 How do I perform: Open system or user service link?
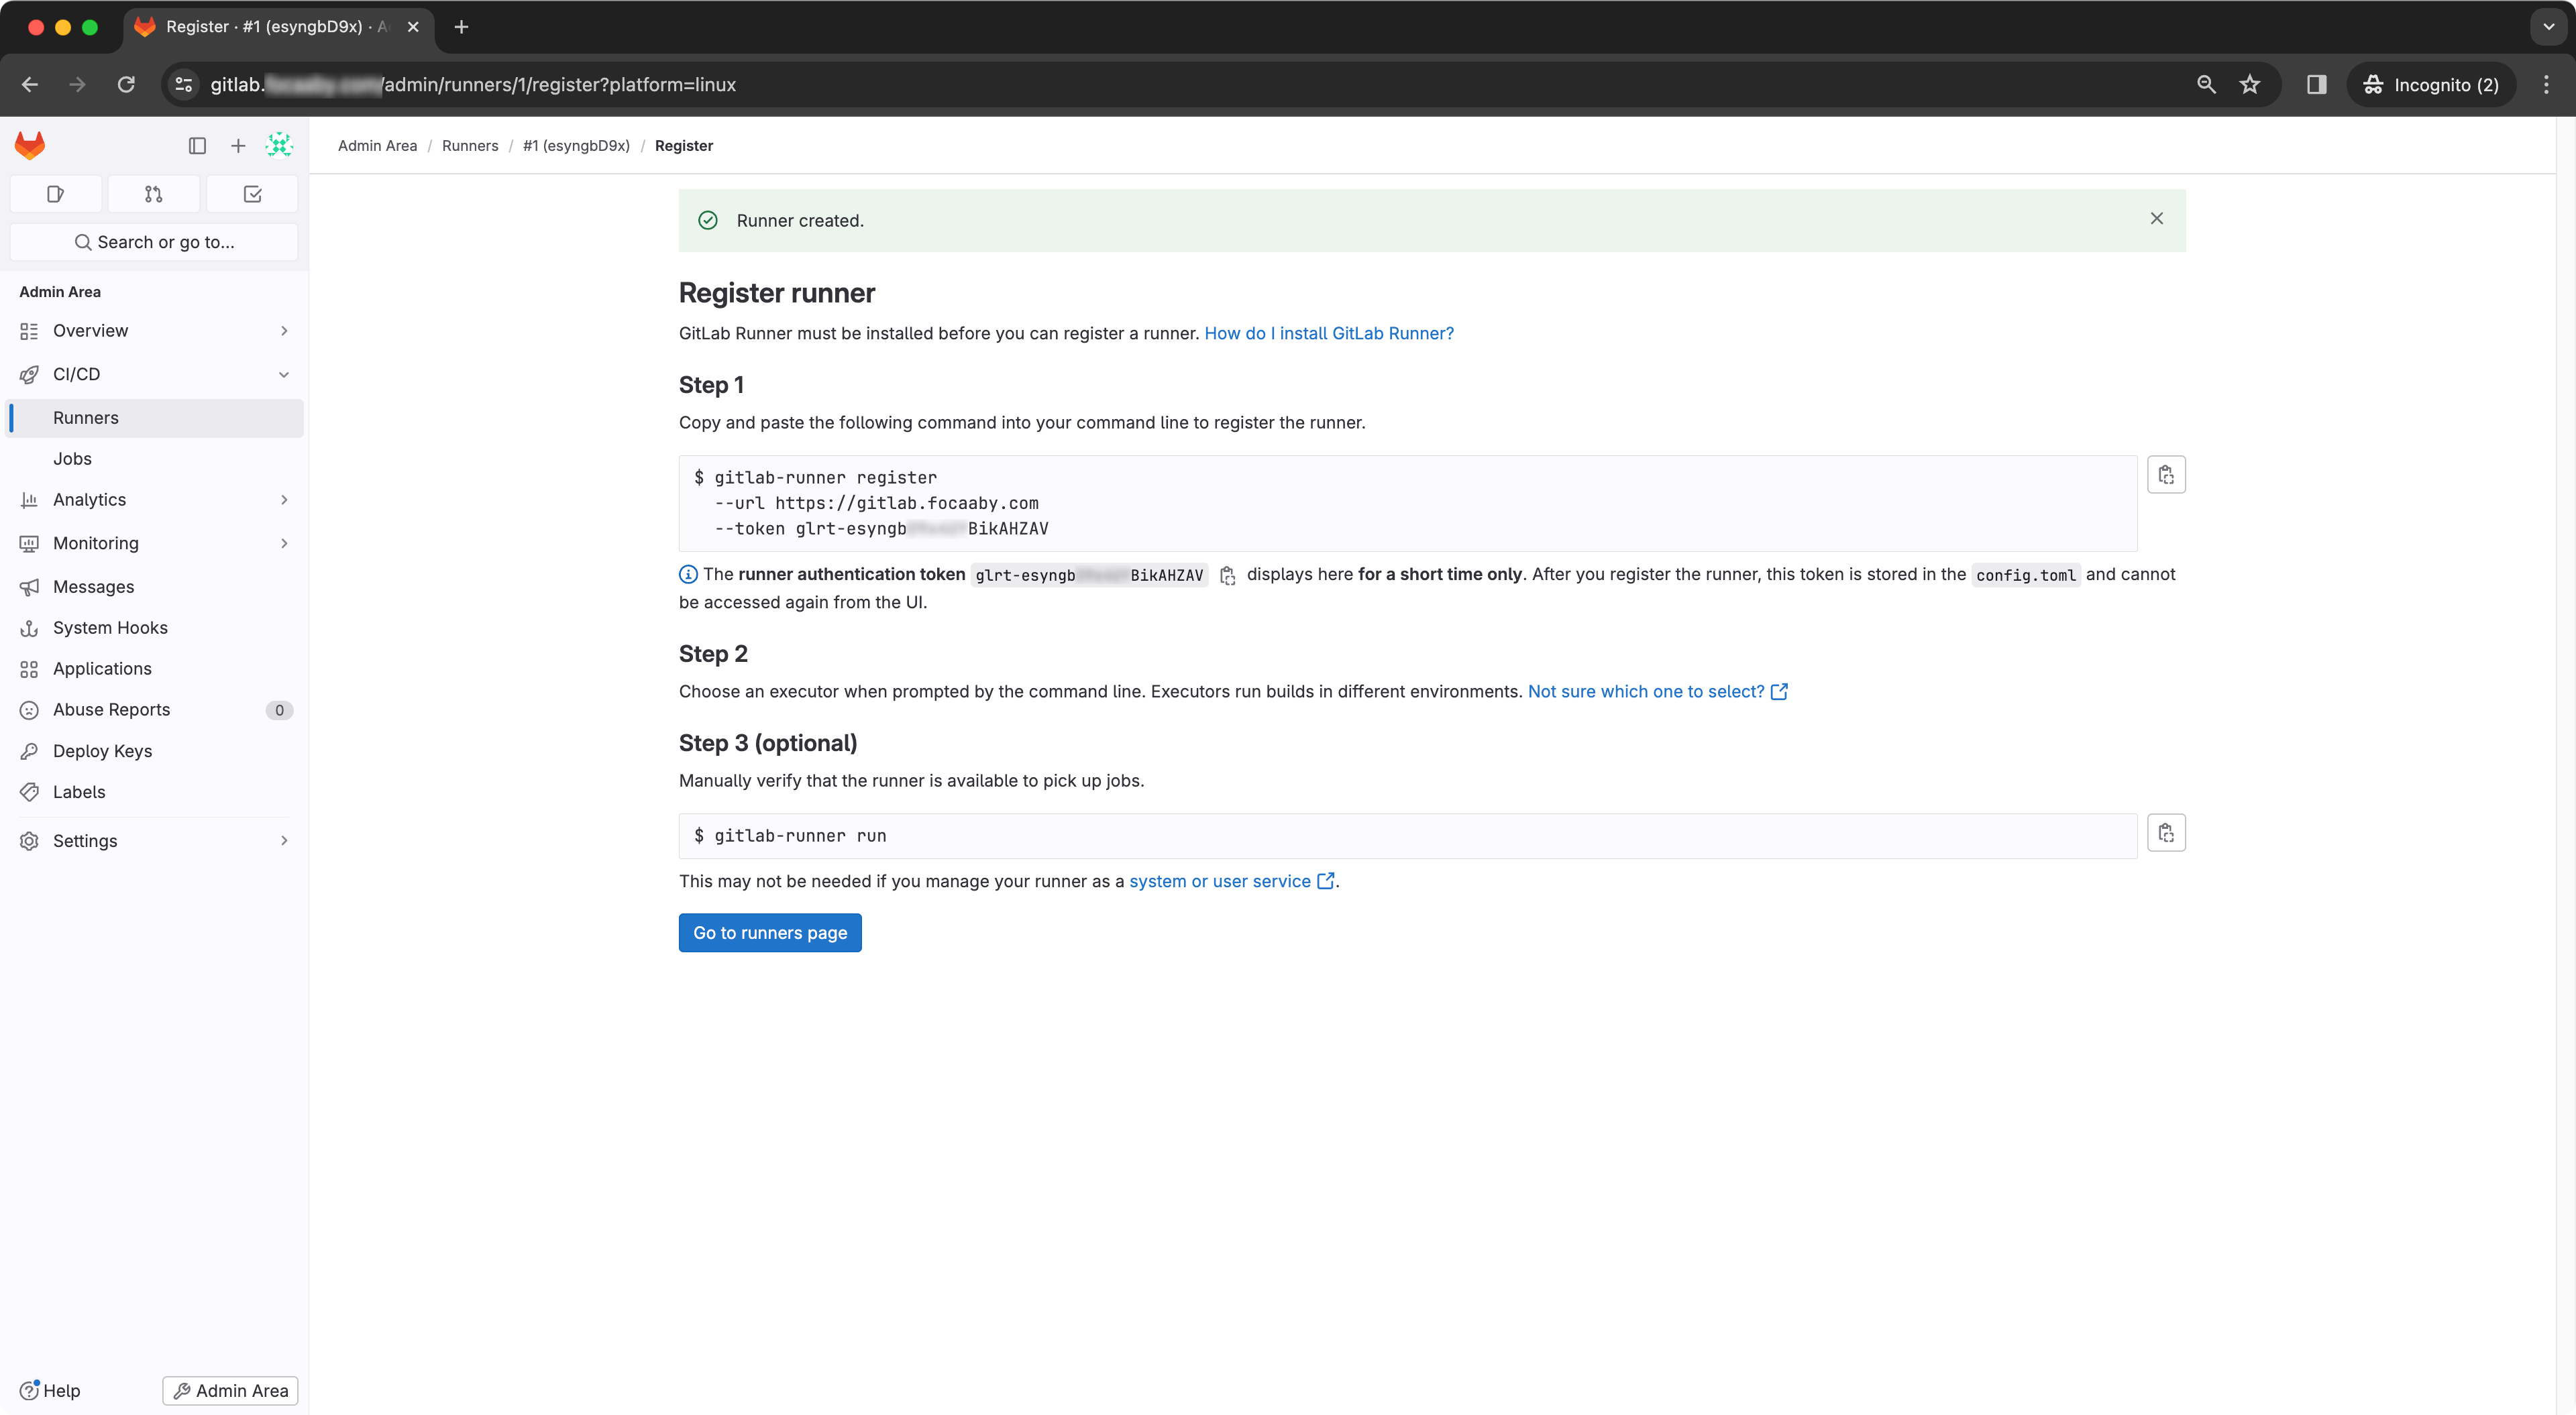[1231, 882]
